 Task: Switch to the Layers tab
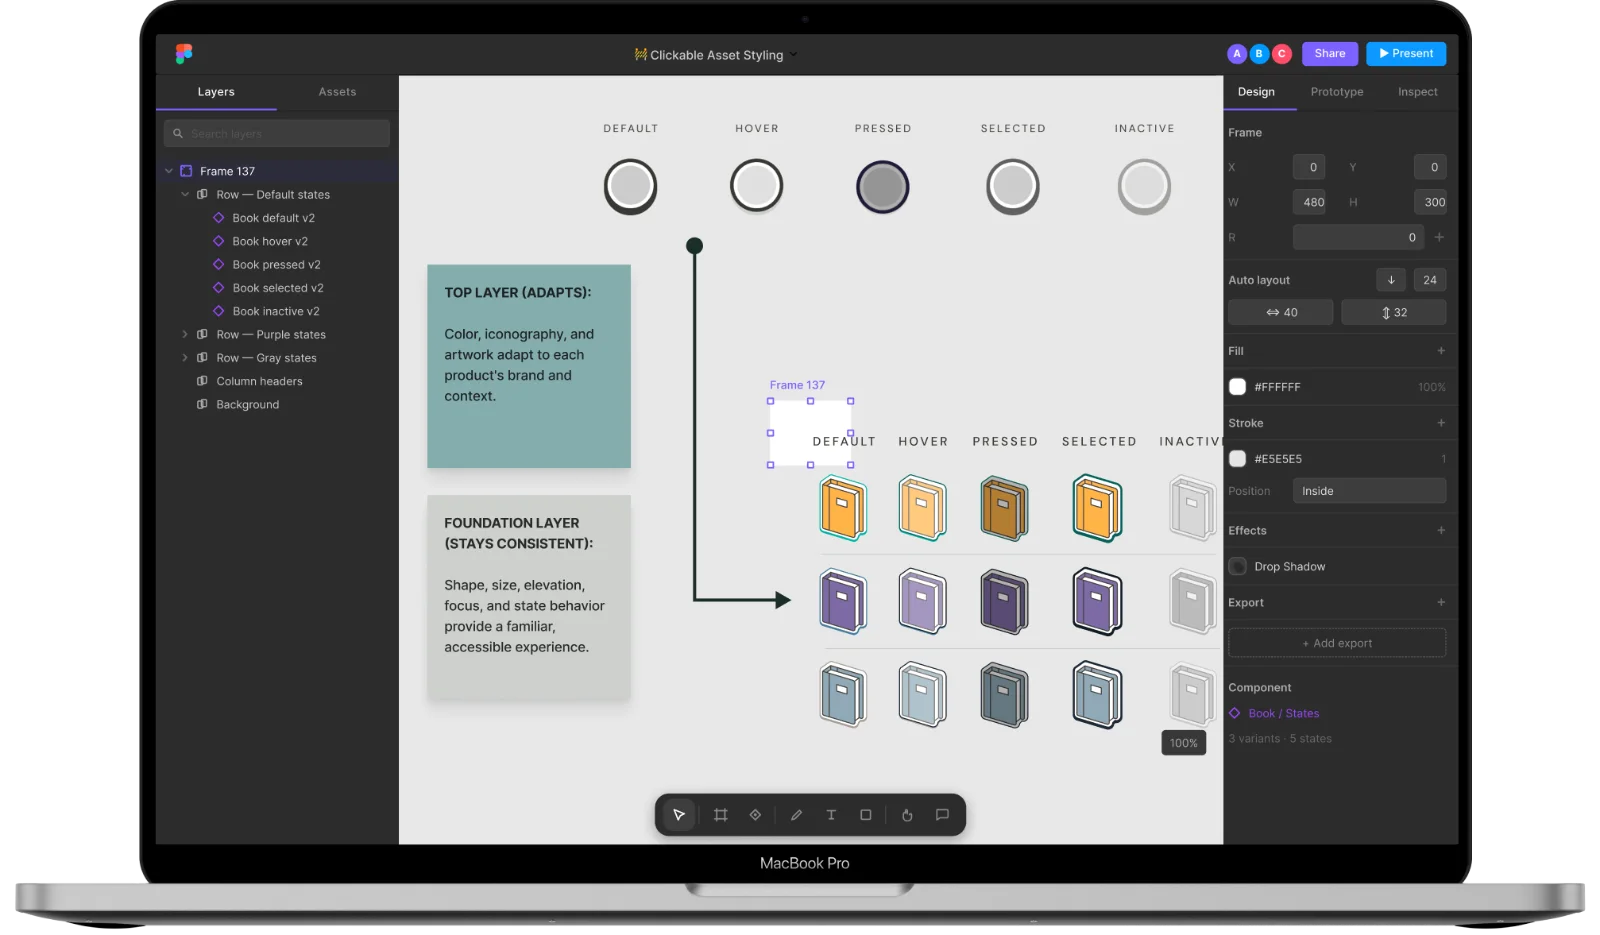point(216,92)
